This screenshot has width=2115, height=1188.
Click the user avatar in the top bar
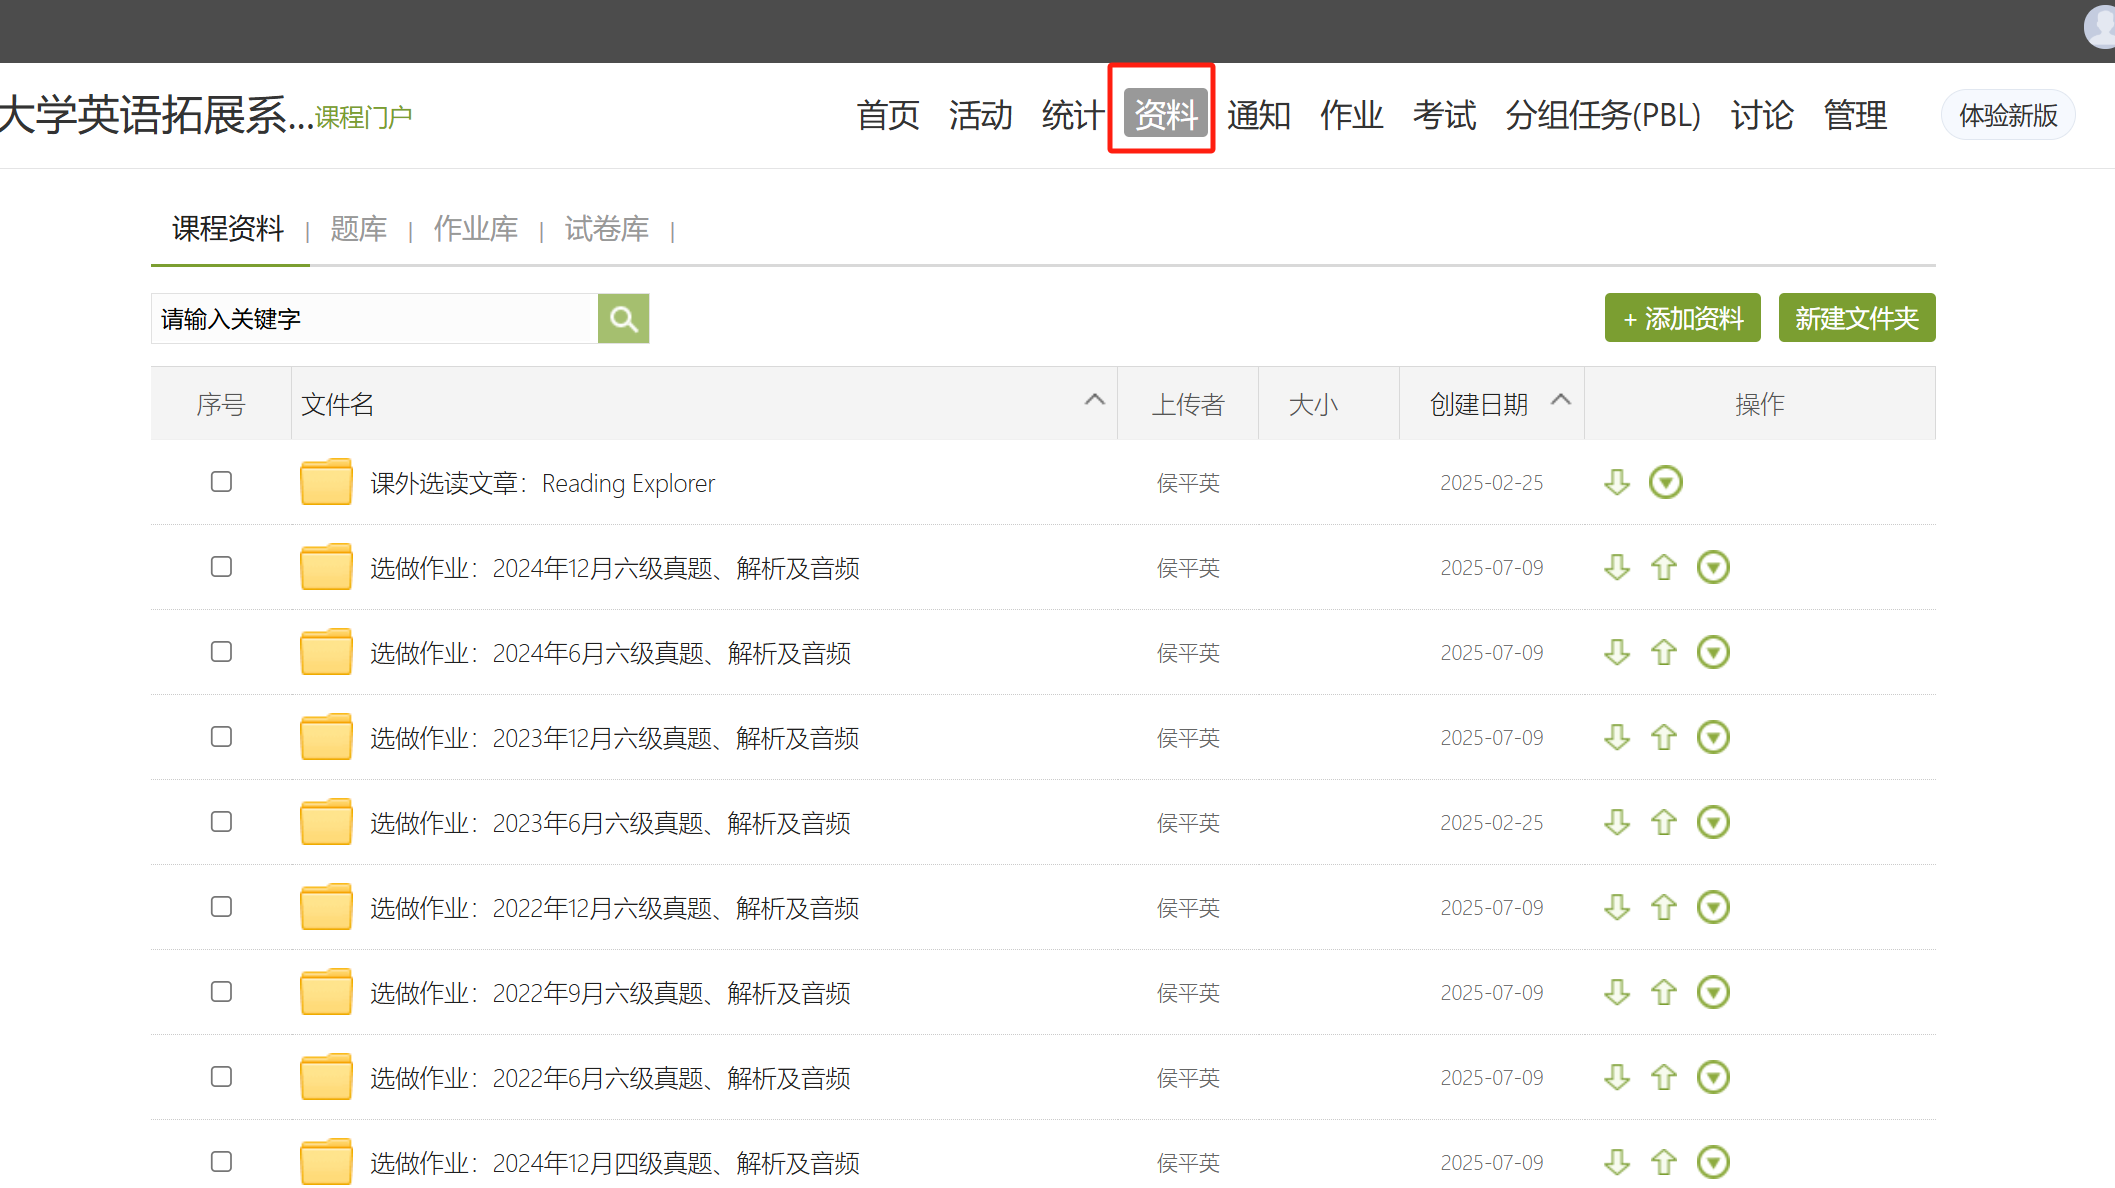point(2099,26)
